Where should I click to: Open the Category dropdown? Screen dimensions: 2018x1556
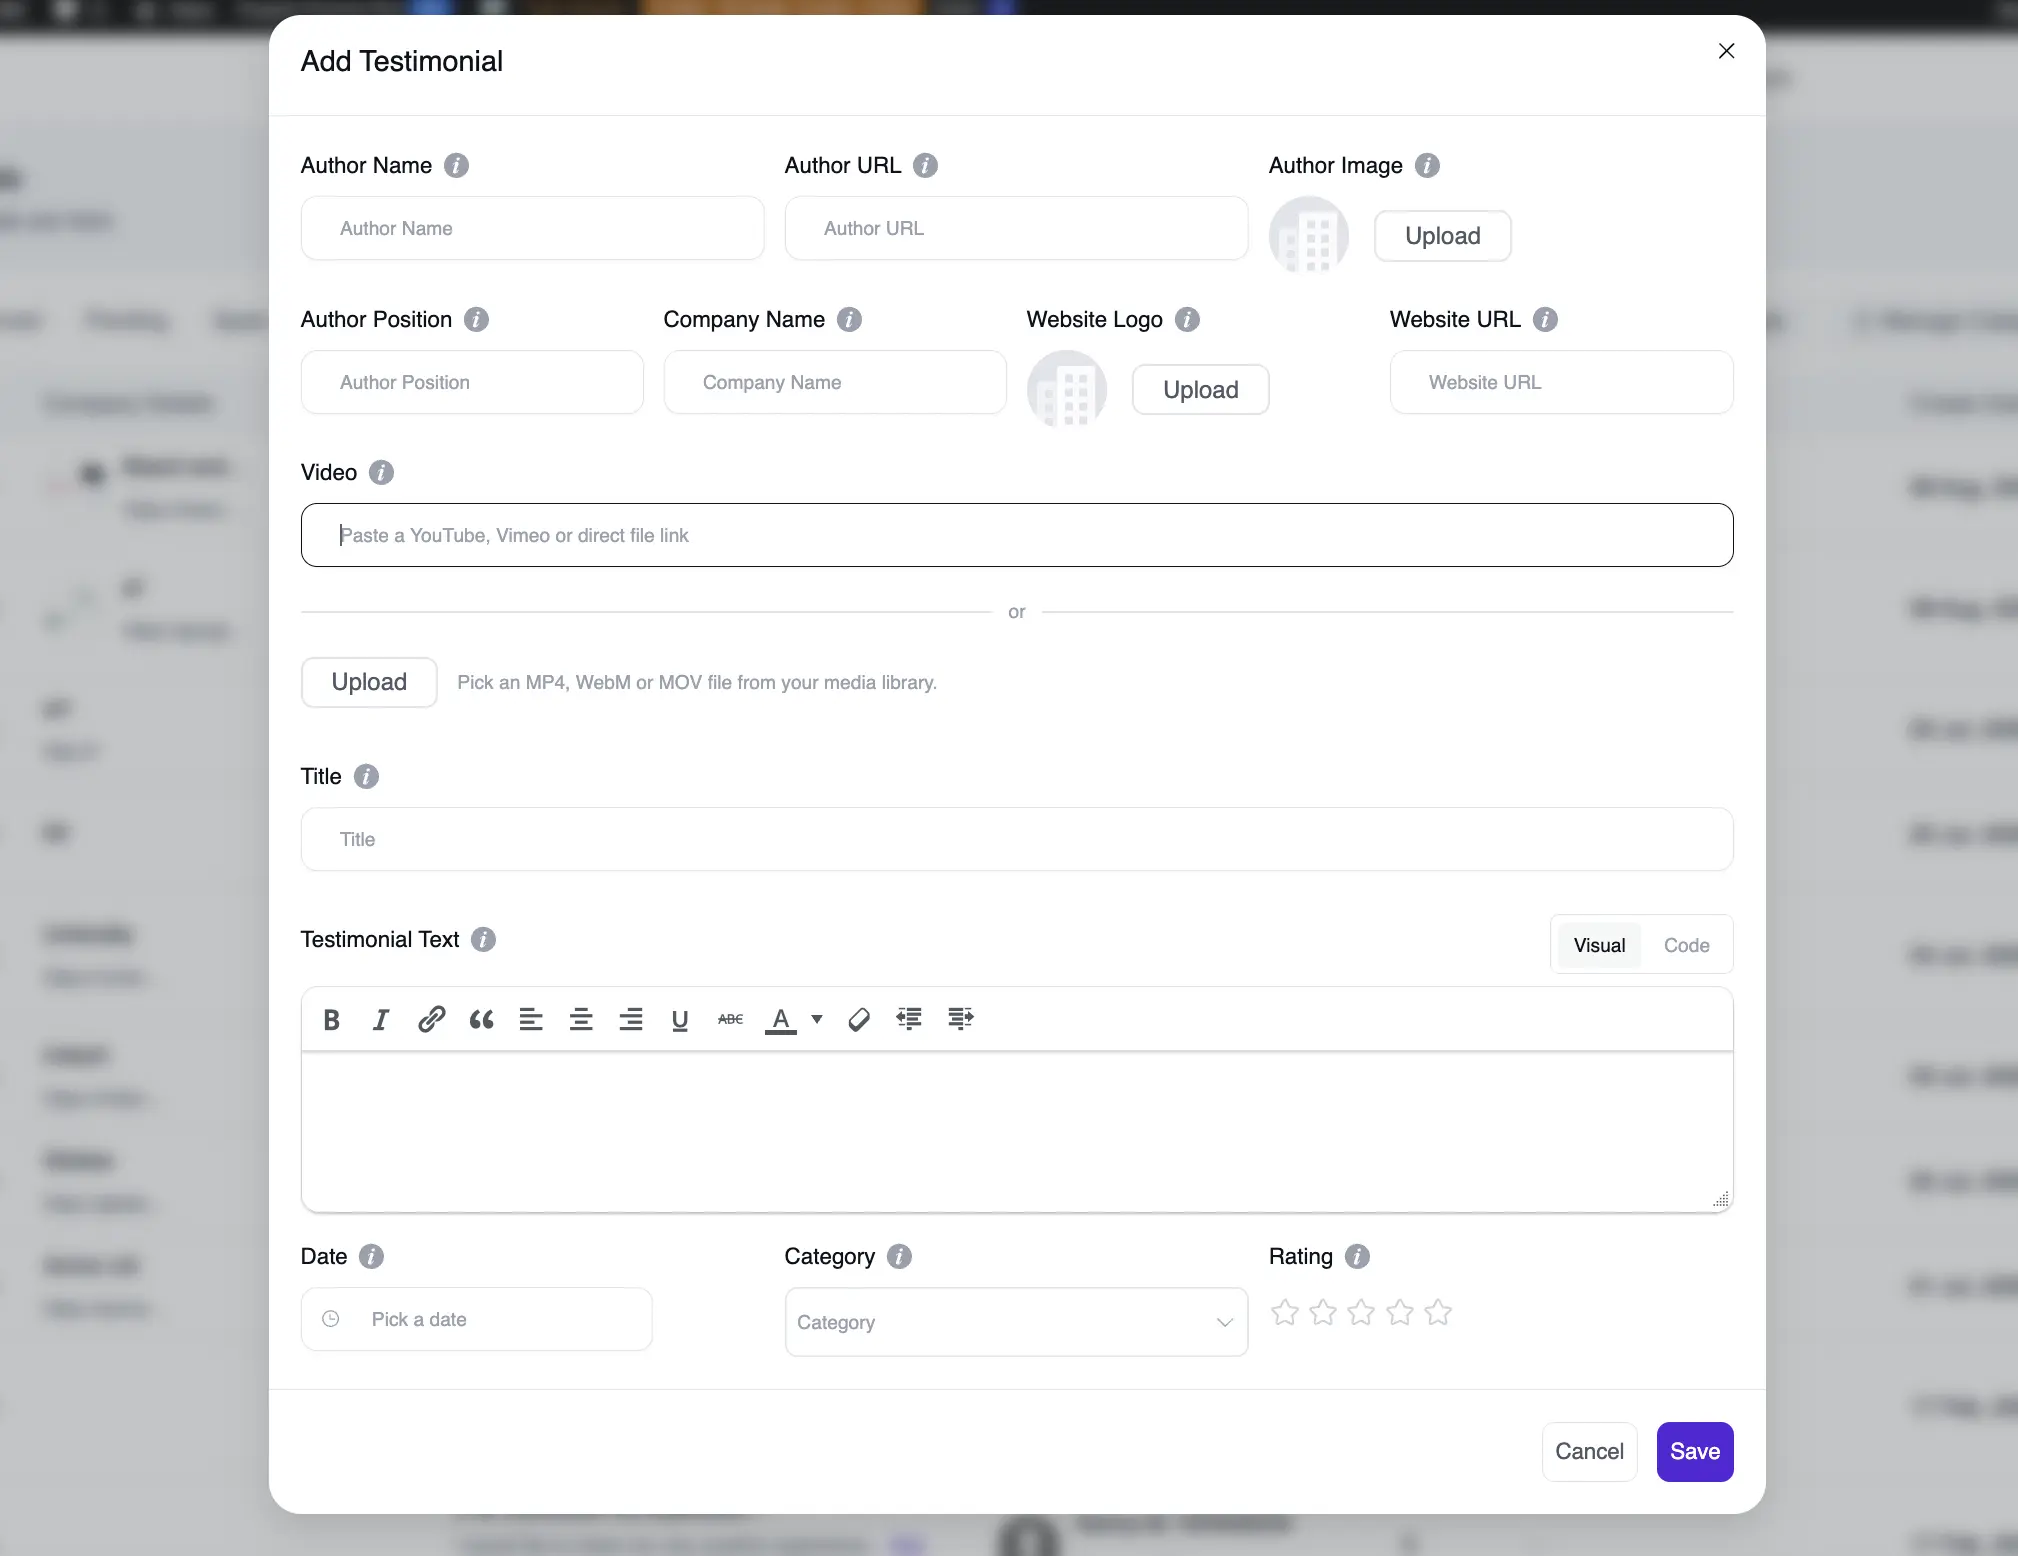(1016, 1322)
